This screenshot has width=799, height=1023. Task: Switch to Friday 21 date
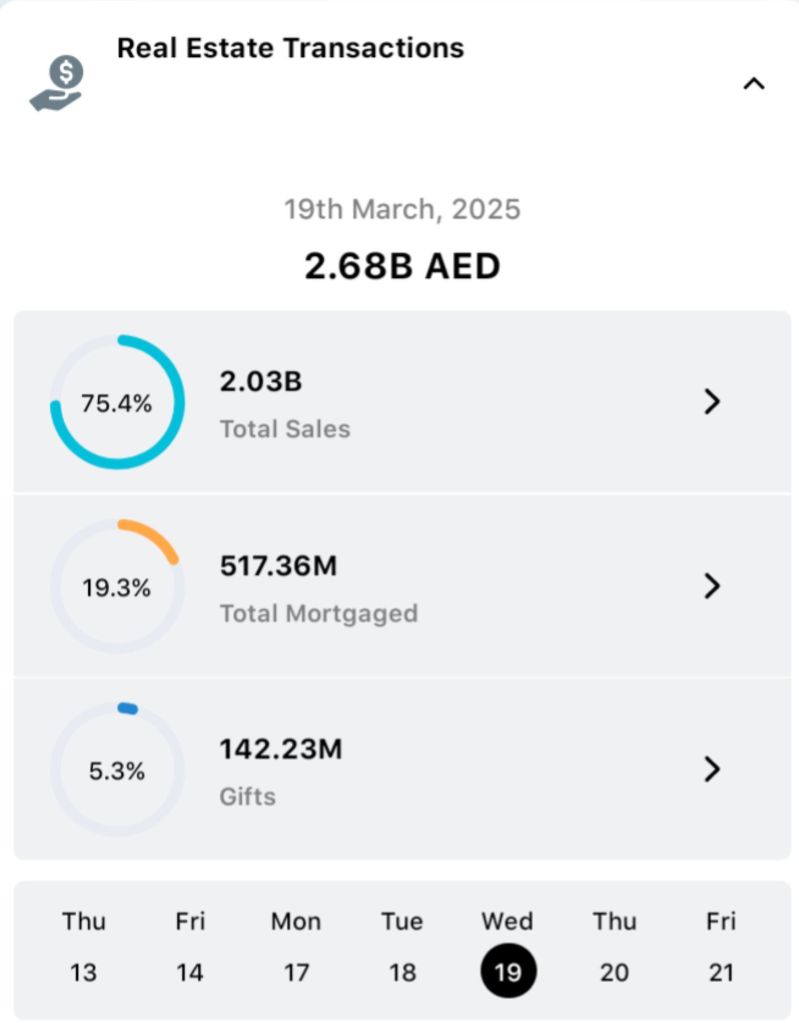721,946
